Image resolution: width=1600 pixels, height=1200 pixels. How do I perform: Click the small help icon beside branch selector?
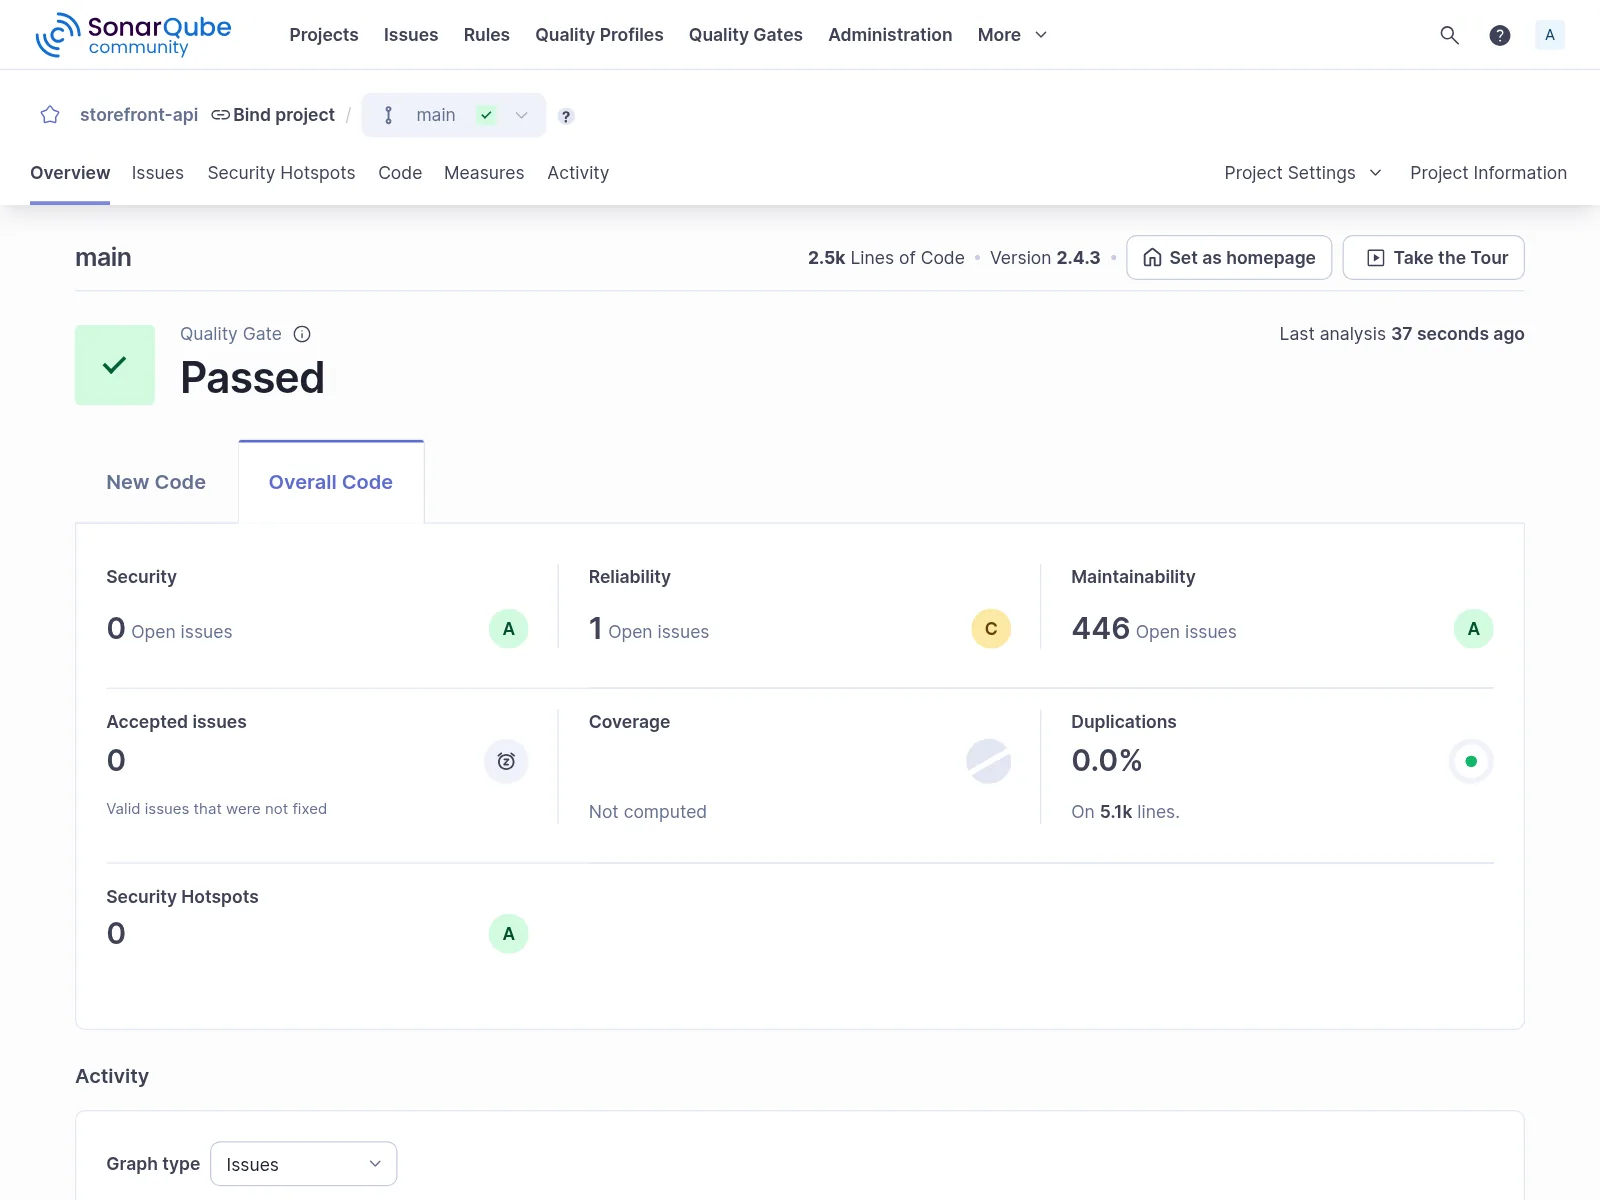tap(566, 116)
